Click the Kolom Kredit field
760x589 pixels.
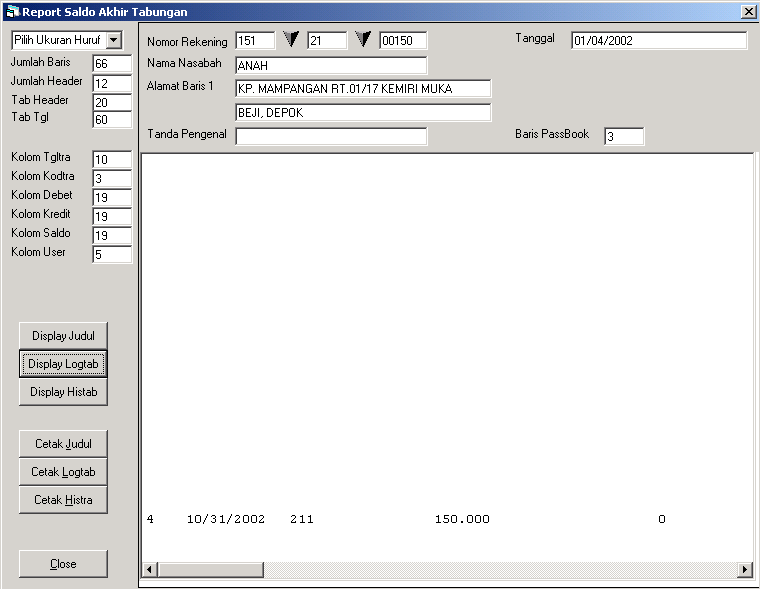point(112,216)
